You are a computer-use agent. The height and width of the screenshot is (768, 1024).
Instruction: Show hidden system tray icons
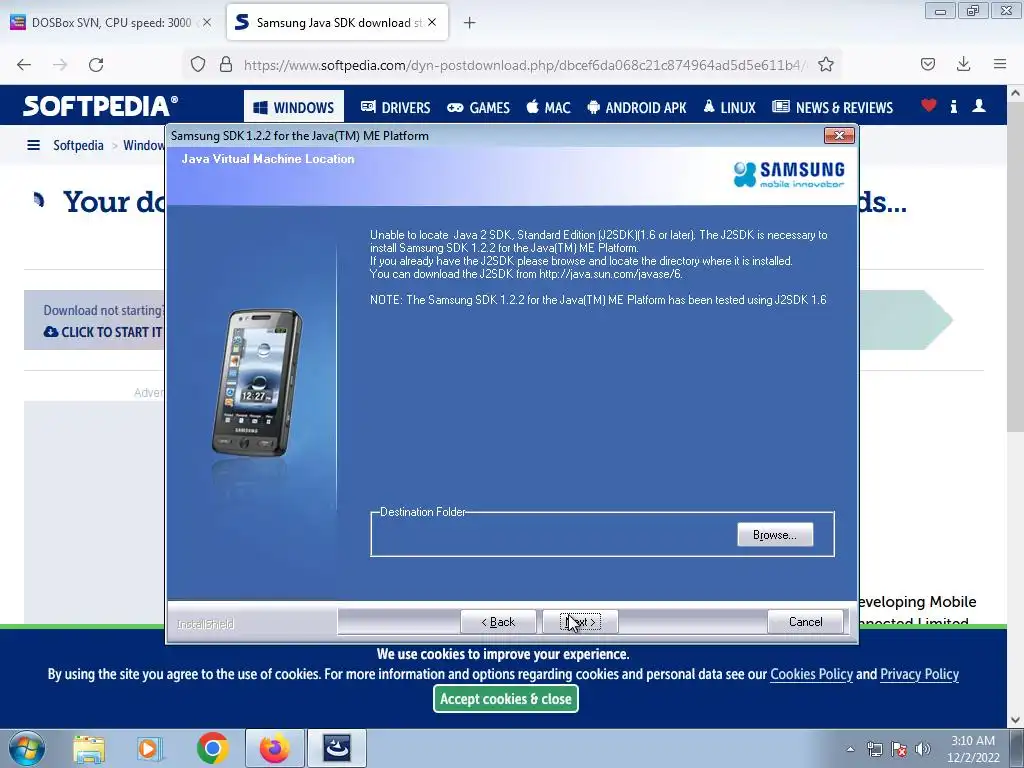point(850,749)
